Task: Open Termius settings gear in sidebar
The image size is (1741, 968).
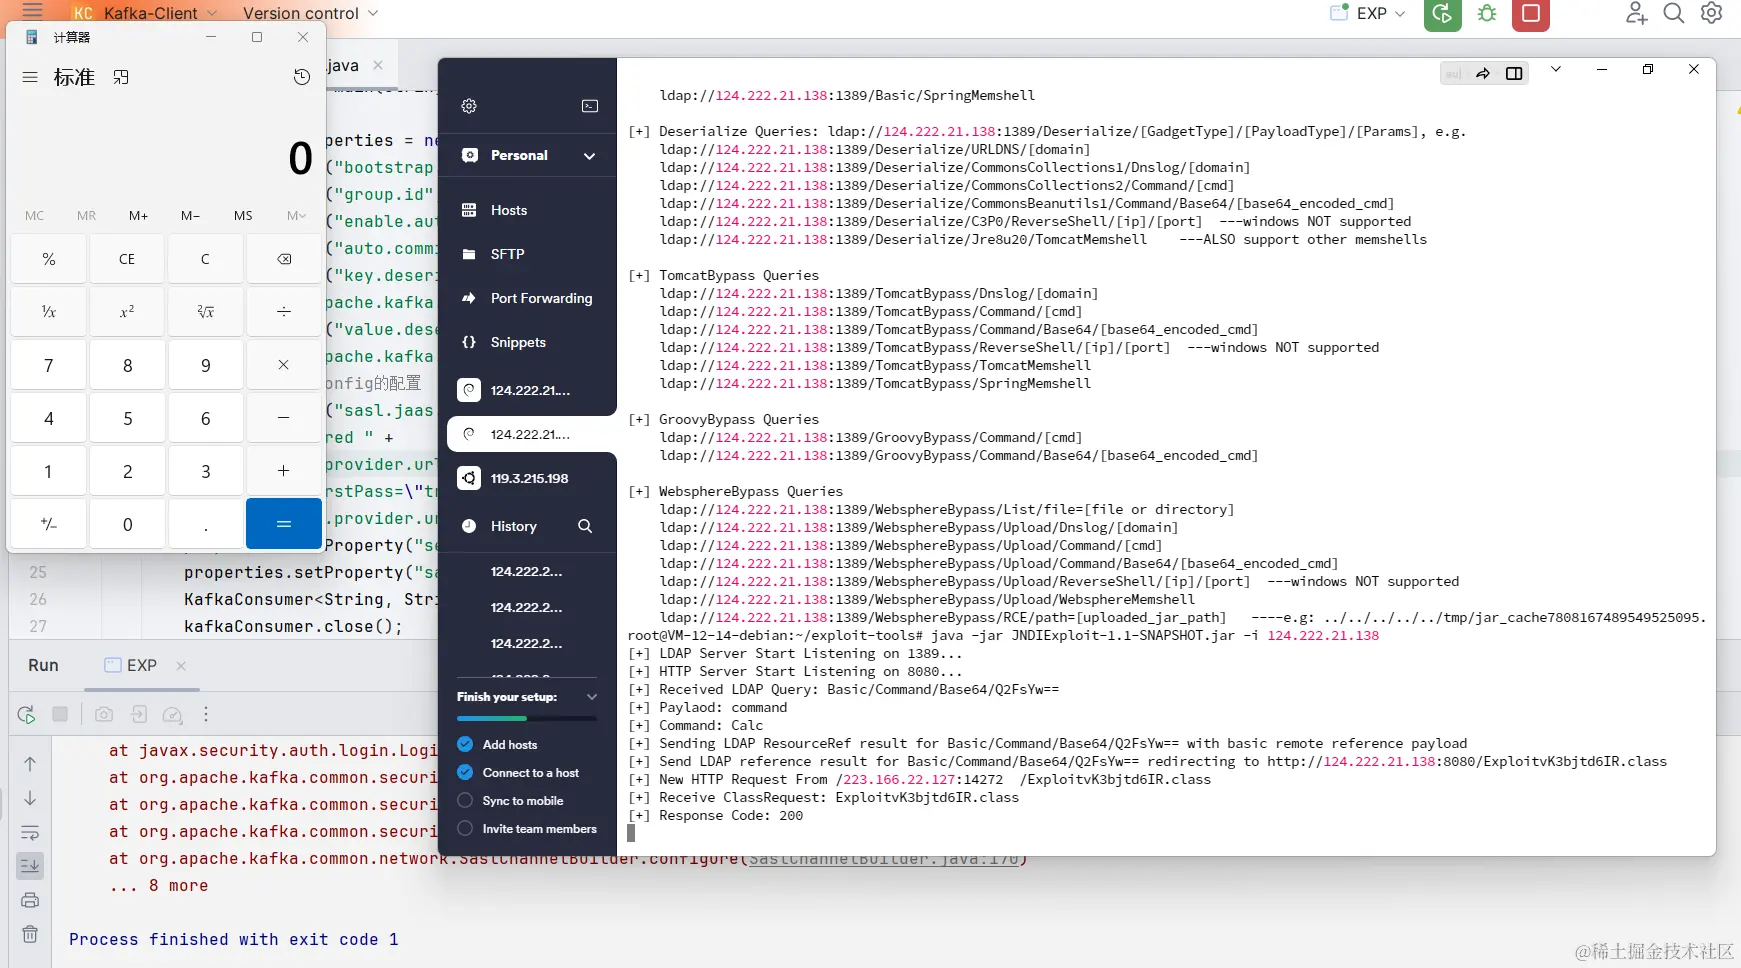Action: tap(469, 106)
